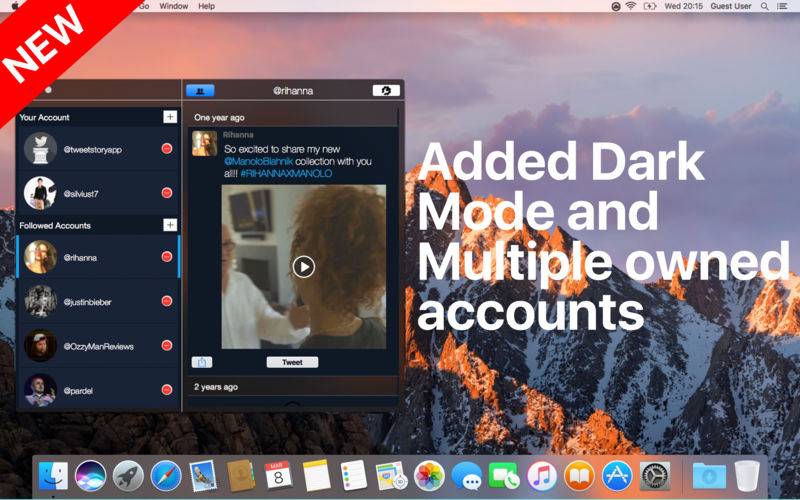Click the Tweet button below the video
800x500 pixels.
pos(292,362)
